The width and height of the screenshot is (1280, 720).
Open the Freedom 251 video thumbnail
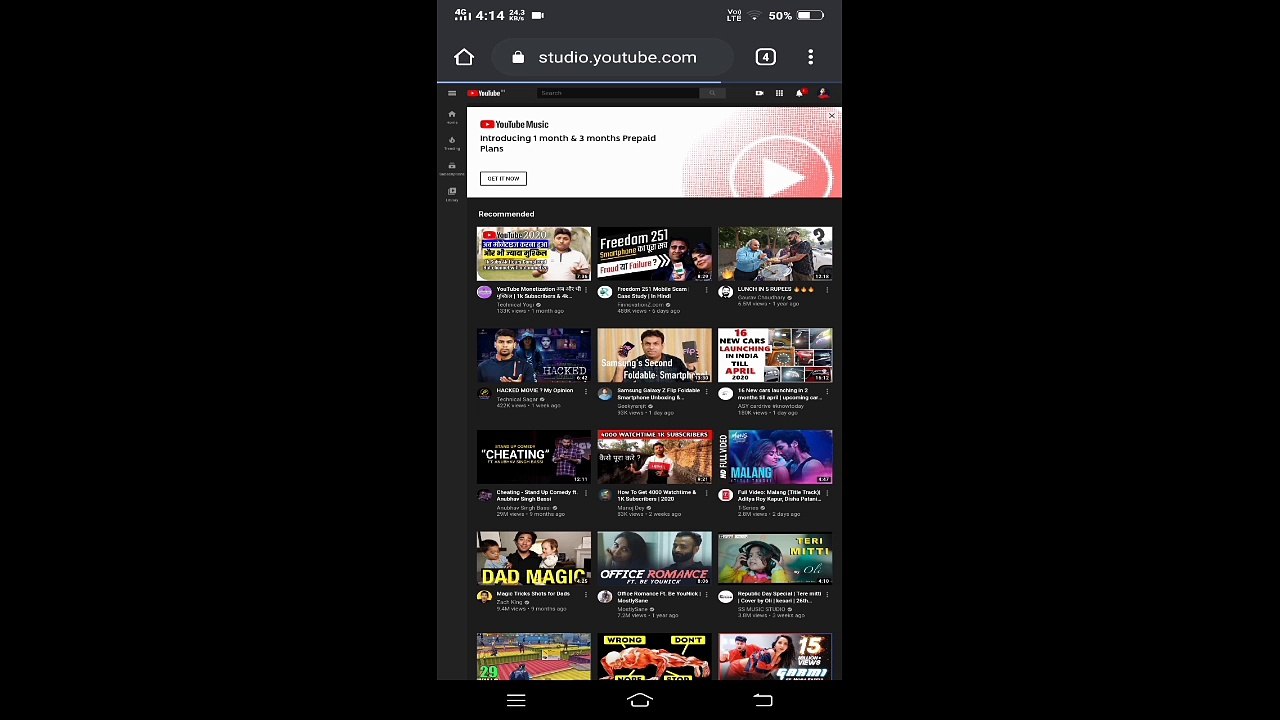click(654, 254)
